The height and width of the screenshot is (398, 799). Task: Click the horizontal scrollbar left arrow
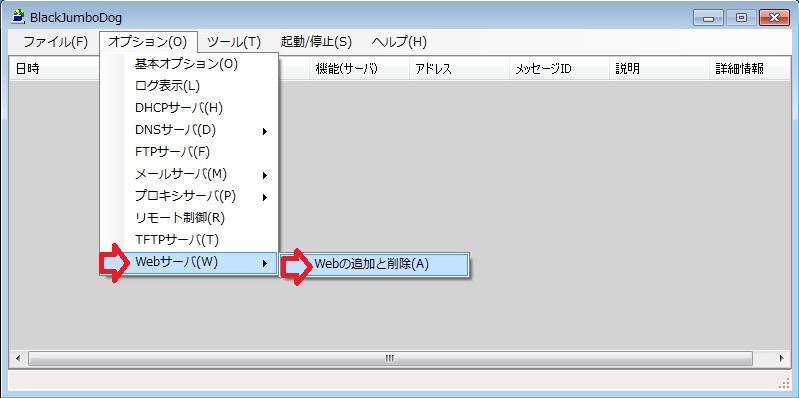point(18,358)
